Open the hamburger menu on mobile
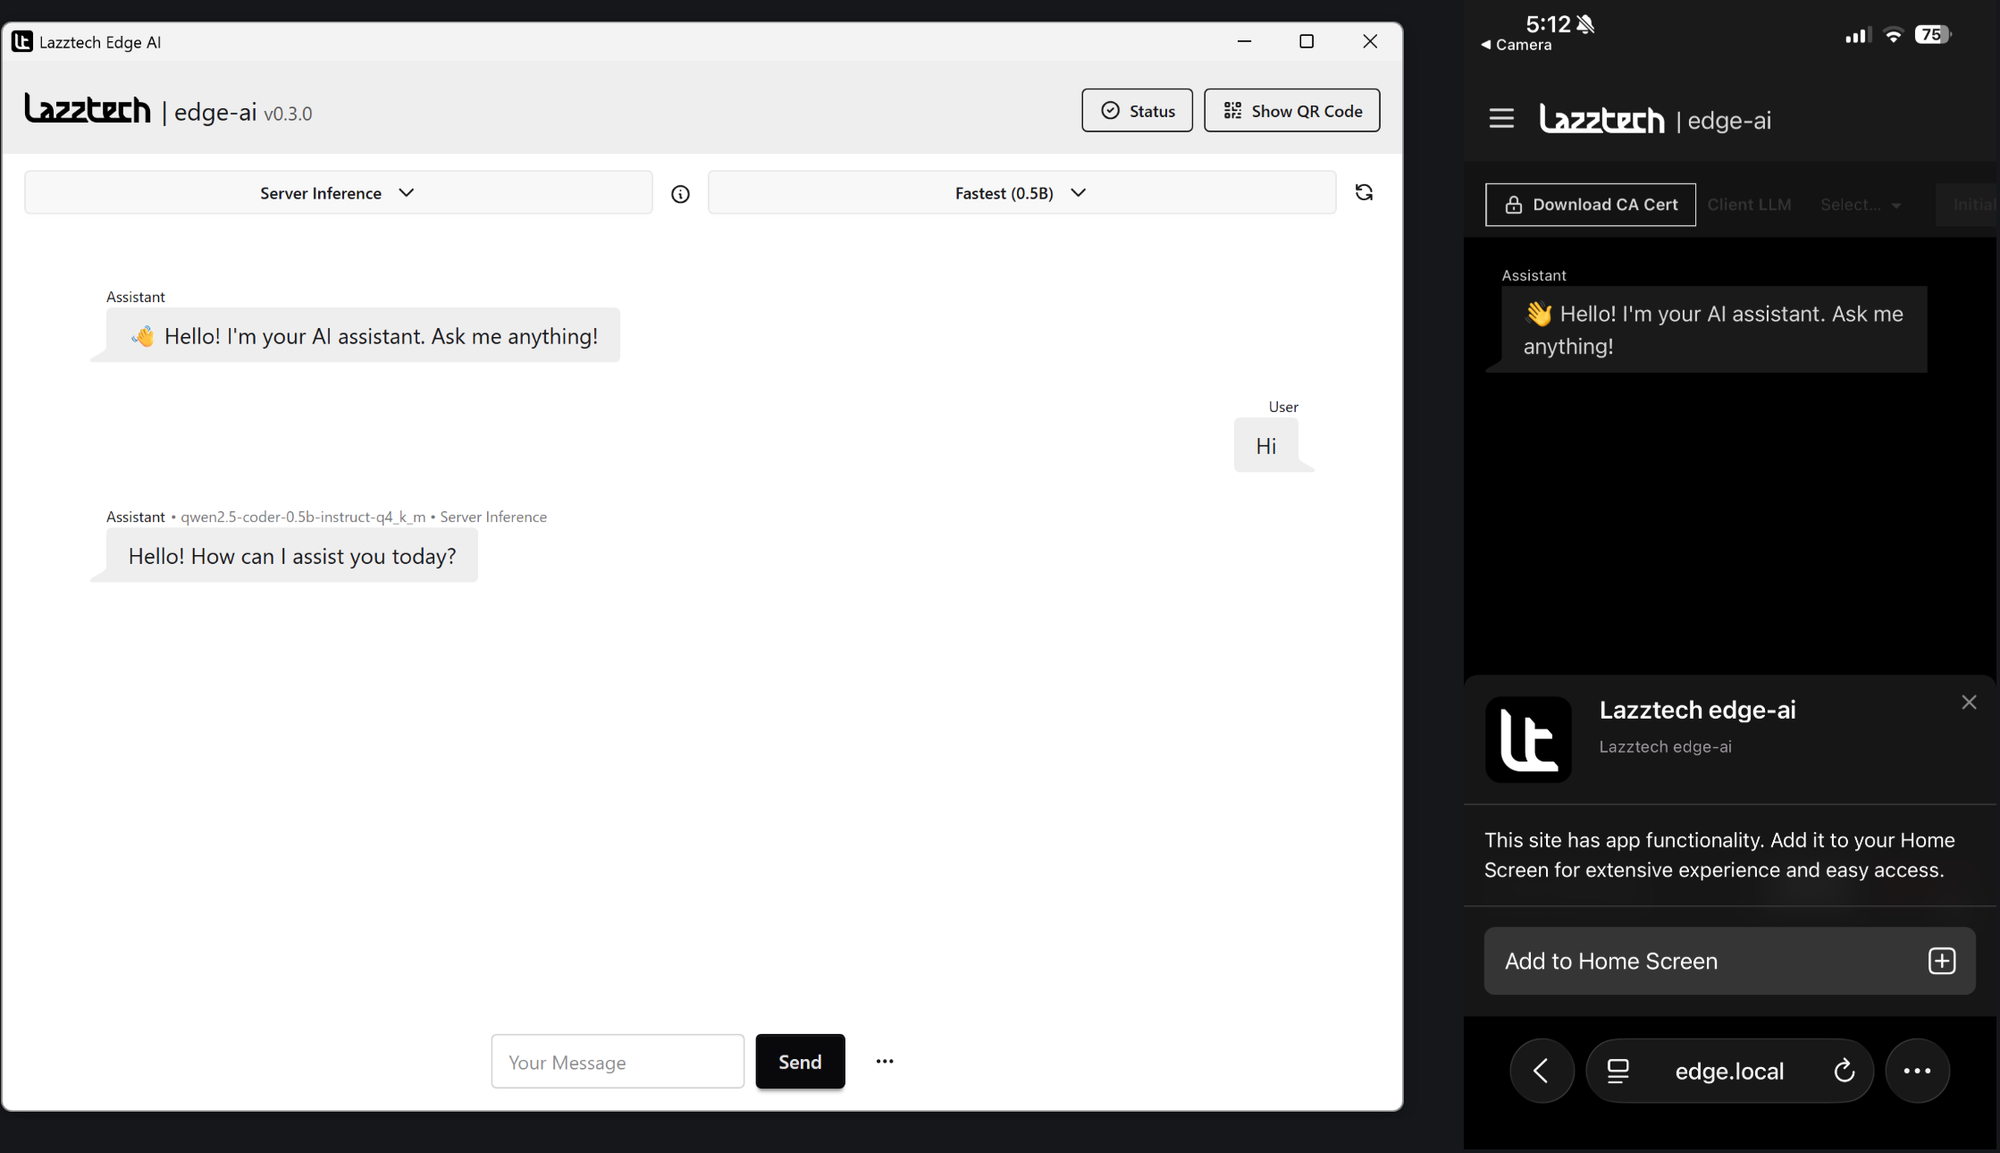 point(1501,118)
